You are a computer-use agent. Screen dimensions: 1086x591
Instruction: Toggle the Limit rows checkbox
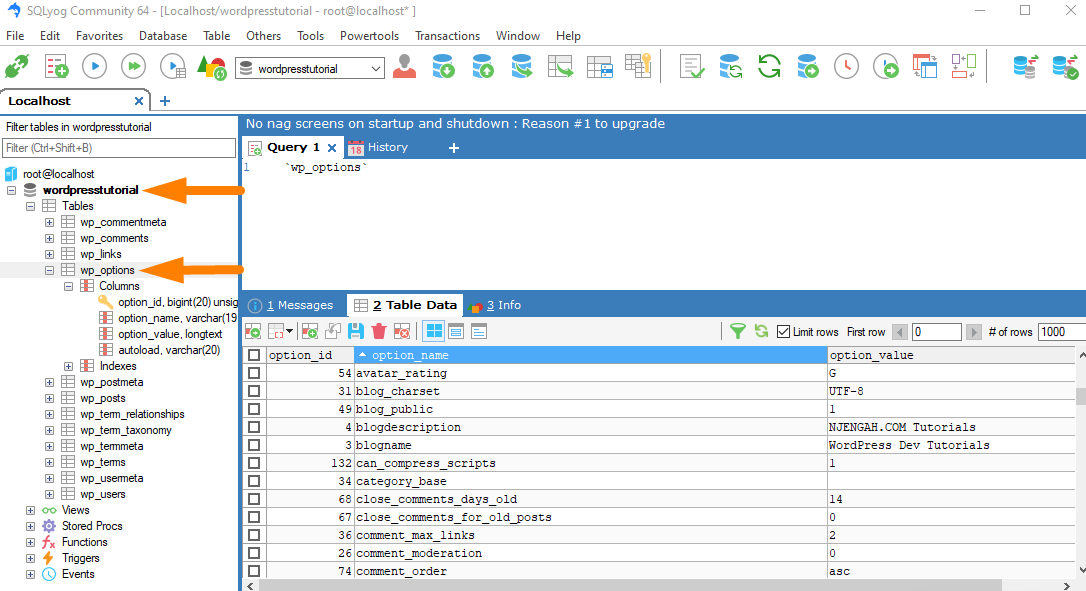783,332
